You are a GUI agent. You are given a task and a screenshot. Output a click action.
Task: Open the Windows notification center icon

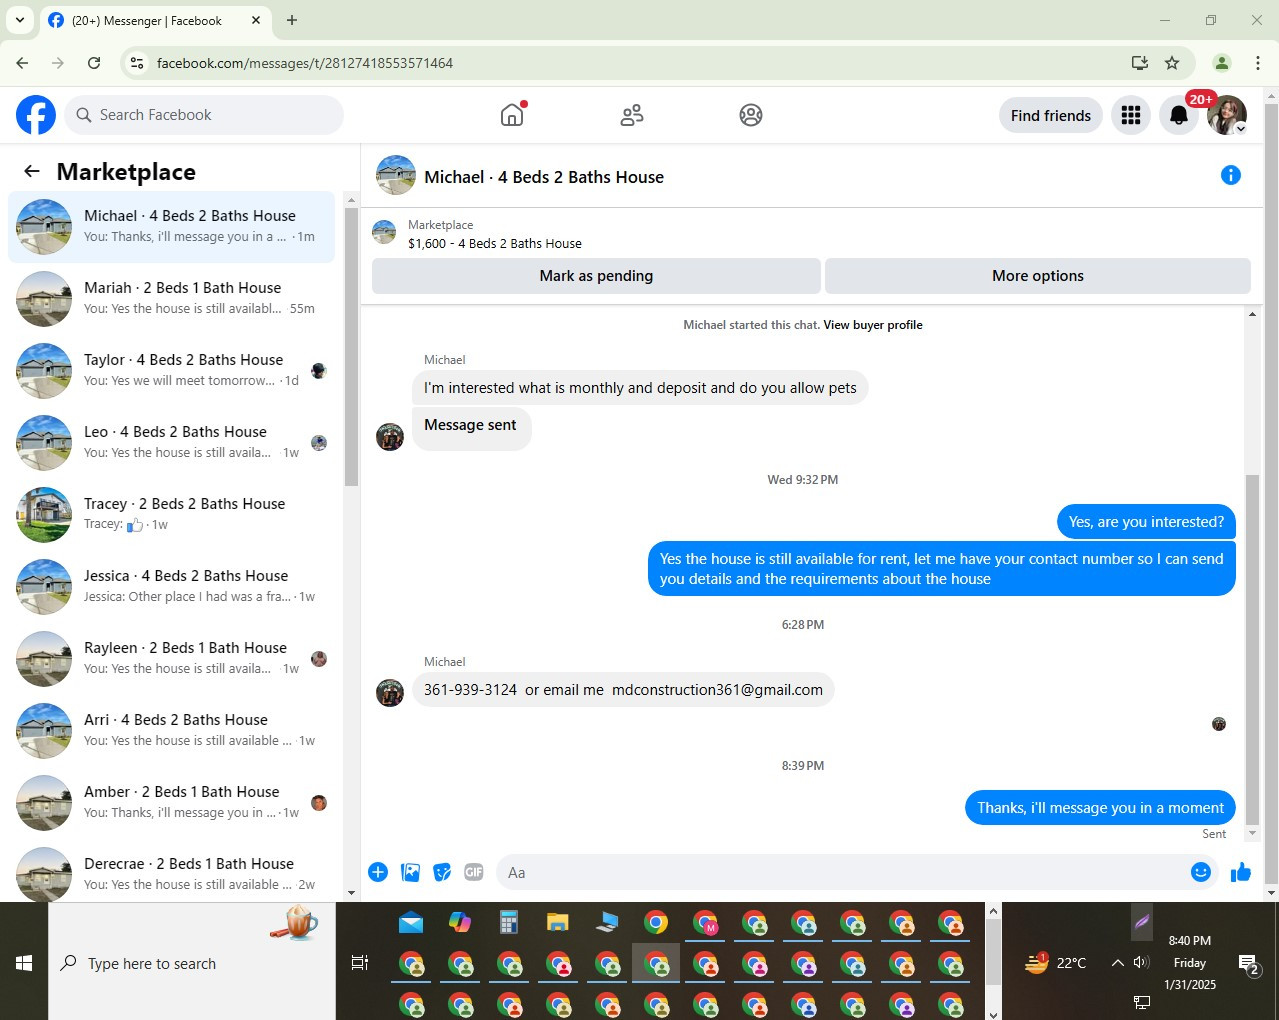click(1248, 964)
